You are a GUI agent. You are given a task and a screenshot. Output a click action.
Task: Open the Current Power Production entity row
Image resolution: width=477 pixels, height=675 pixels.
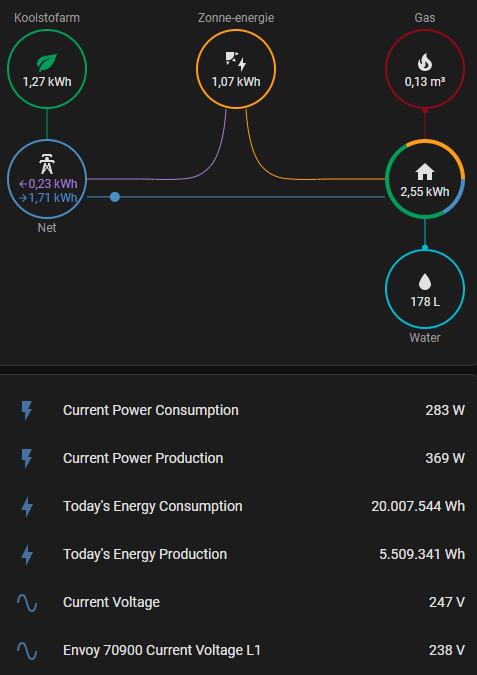238,458
